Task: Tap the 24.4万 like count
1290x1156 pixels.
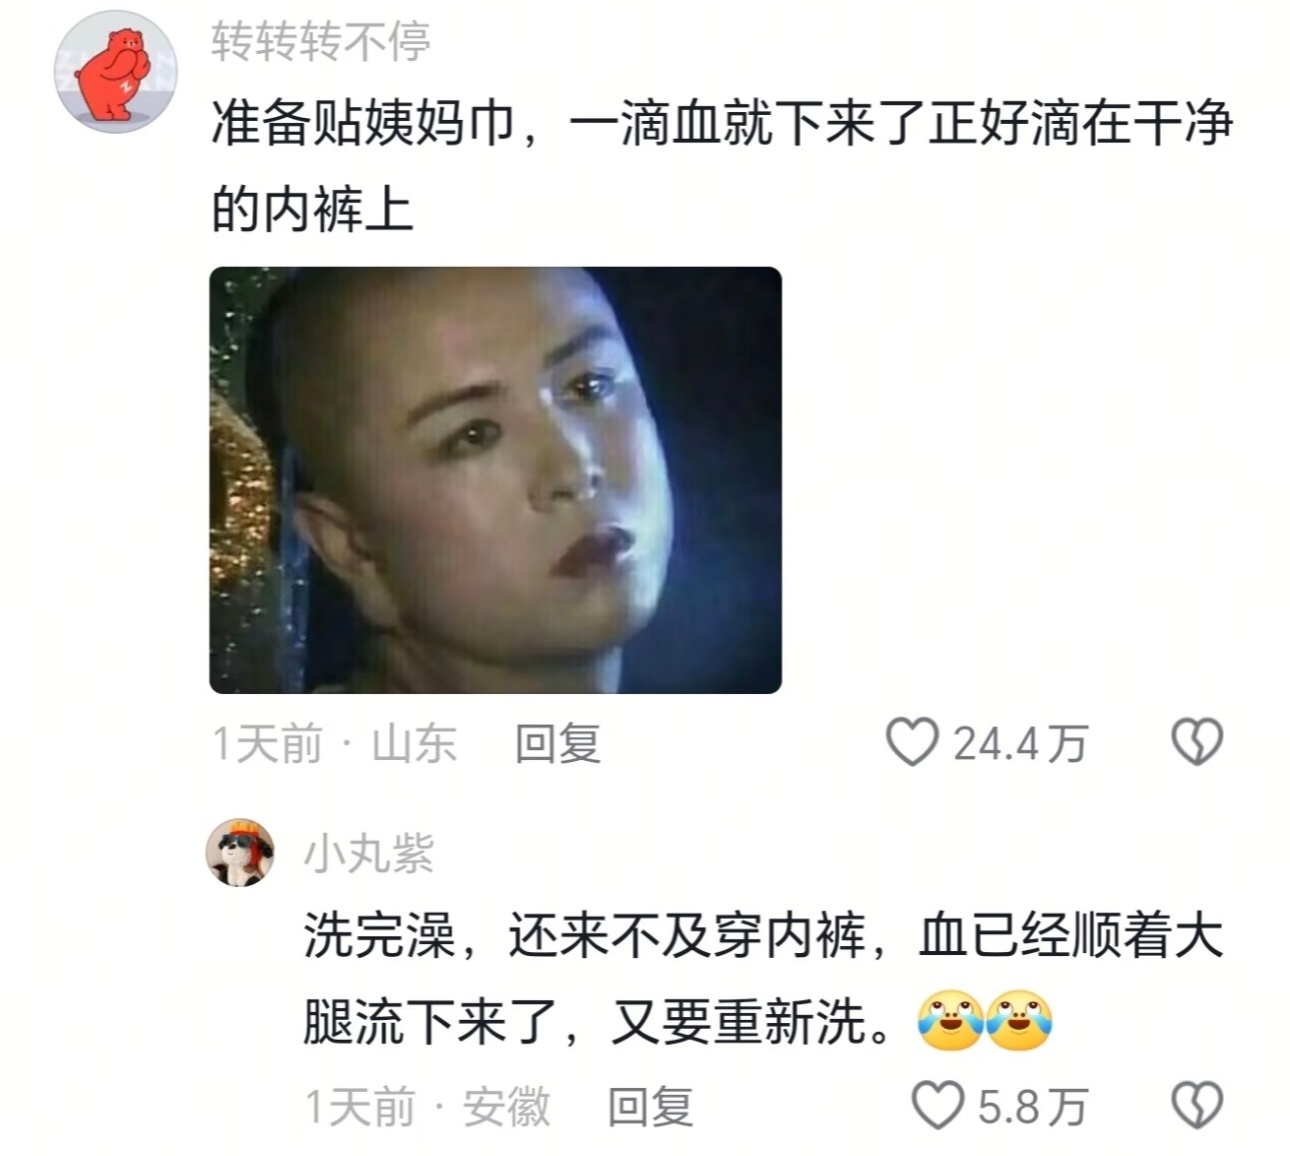Action: tap(1019, 744)
